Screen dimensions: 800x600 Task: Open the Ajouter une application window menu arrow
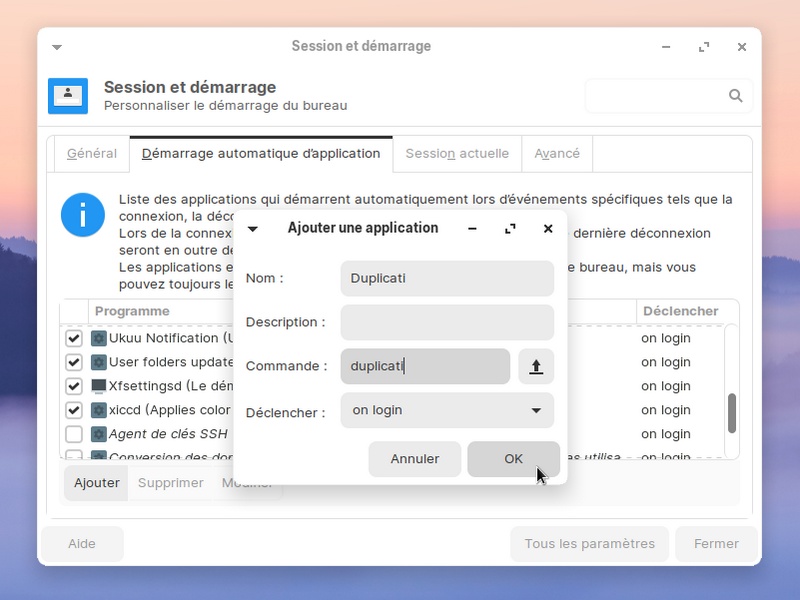[x=253, y=229]
